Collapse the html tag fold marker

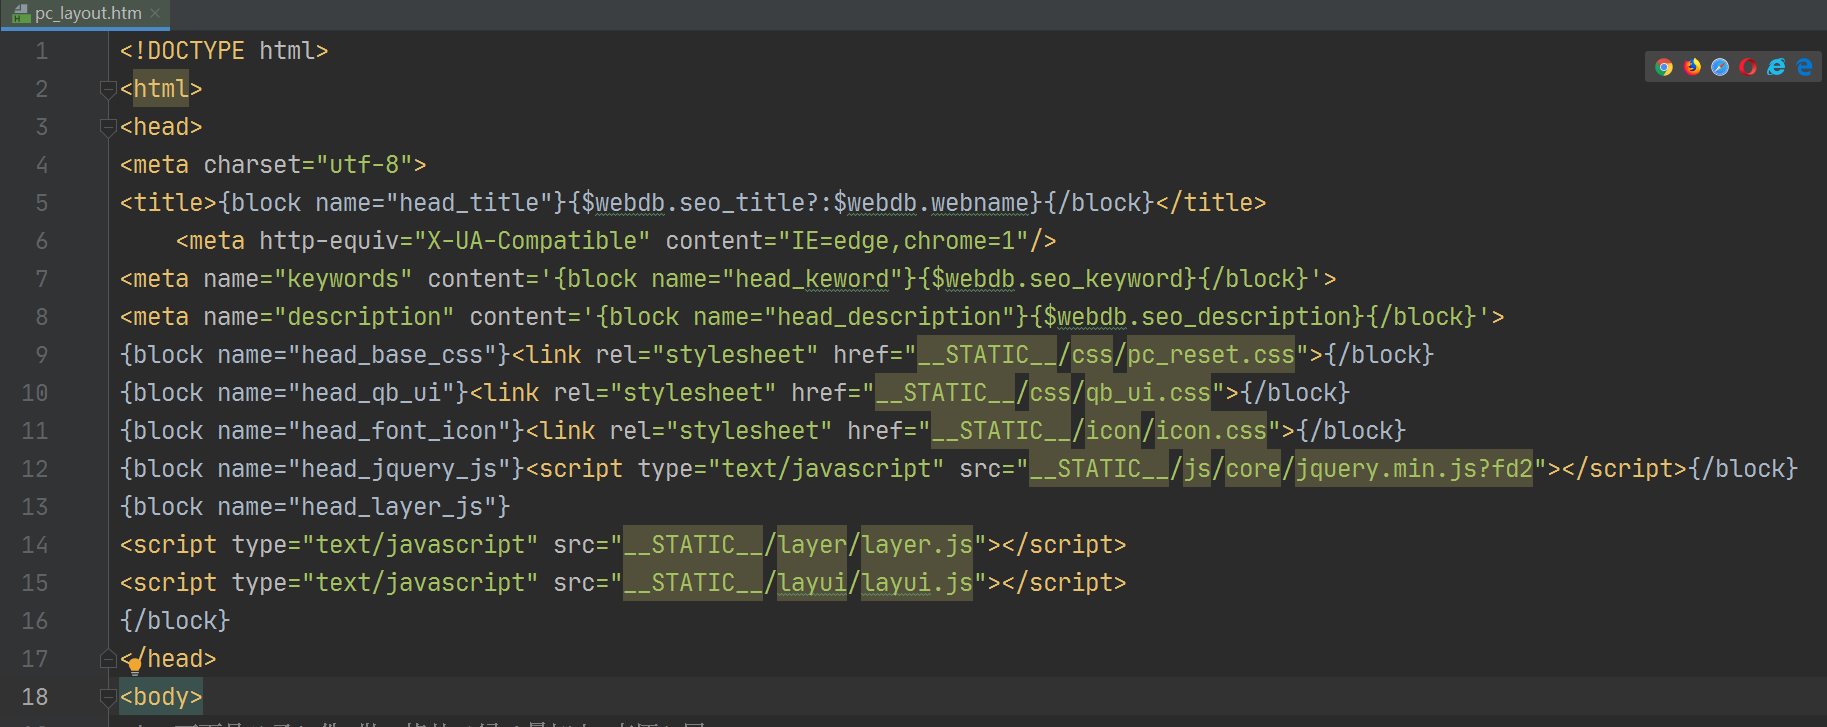pos(108,89)
